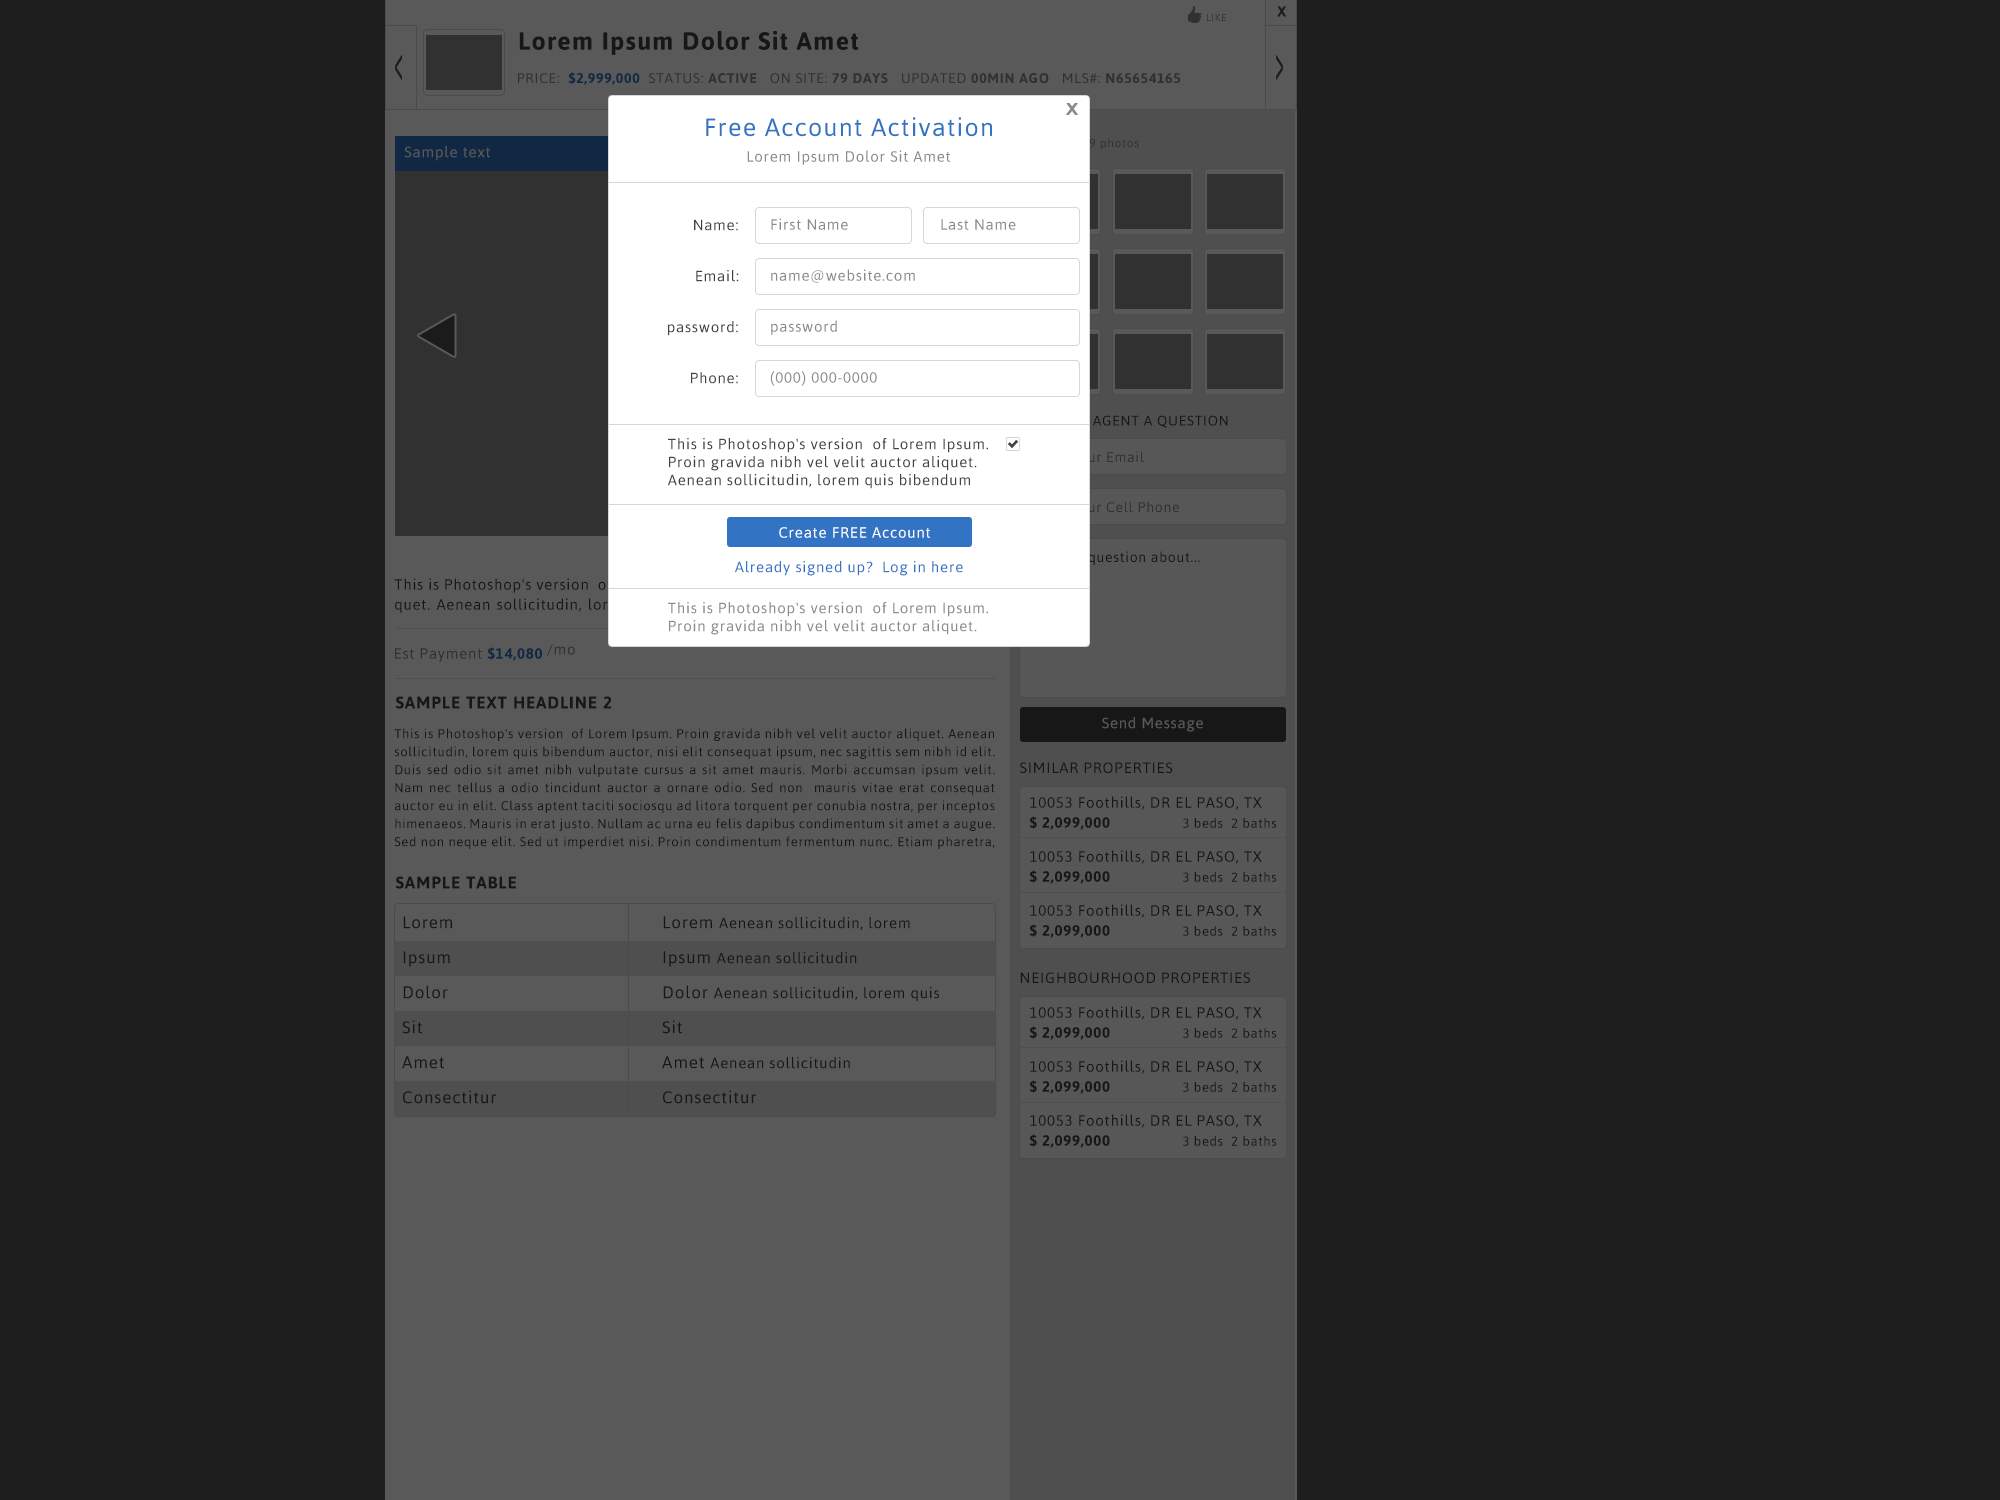Viewport: 2000px width, 1500px height.
Task: Click the 'Lorem' row label in the sample table
Action: (x=427, y=923)
